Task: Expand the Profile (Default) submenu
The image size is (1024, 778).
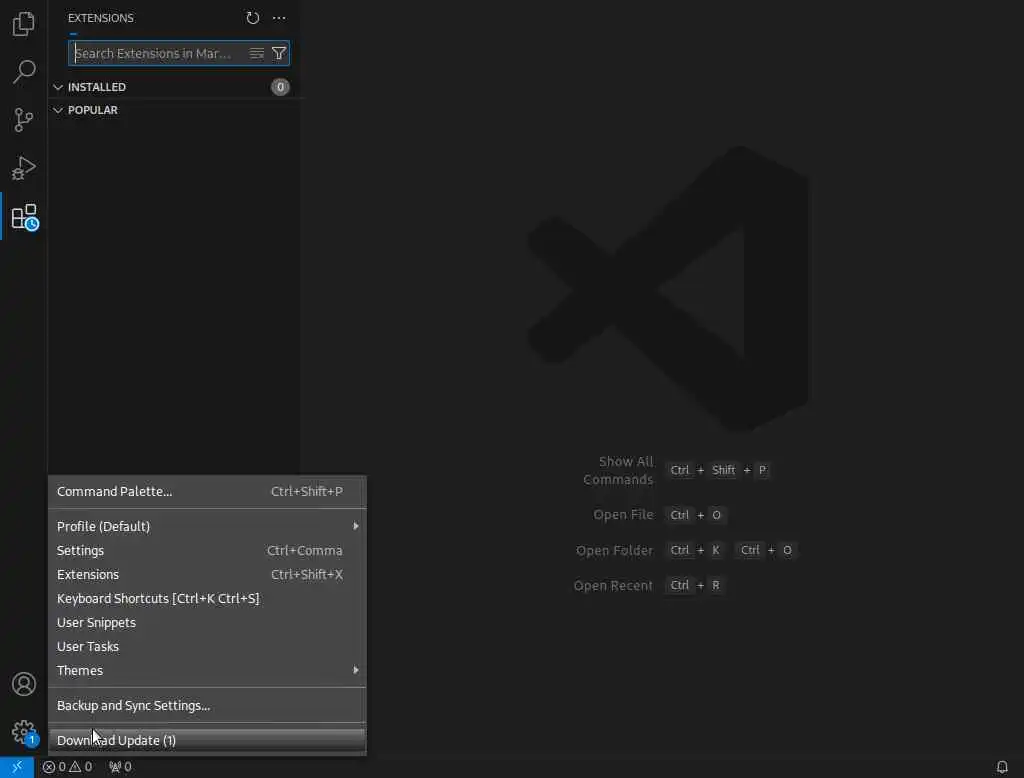Action: [208, 526]
